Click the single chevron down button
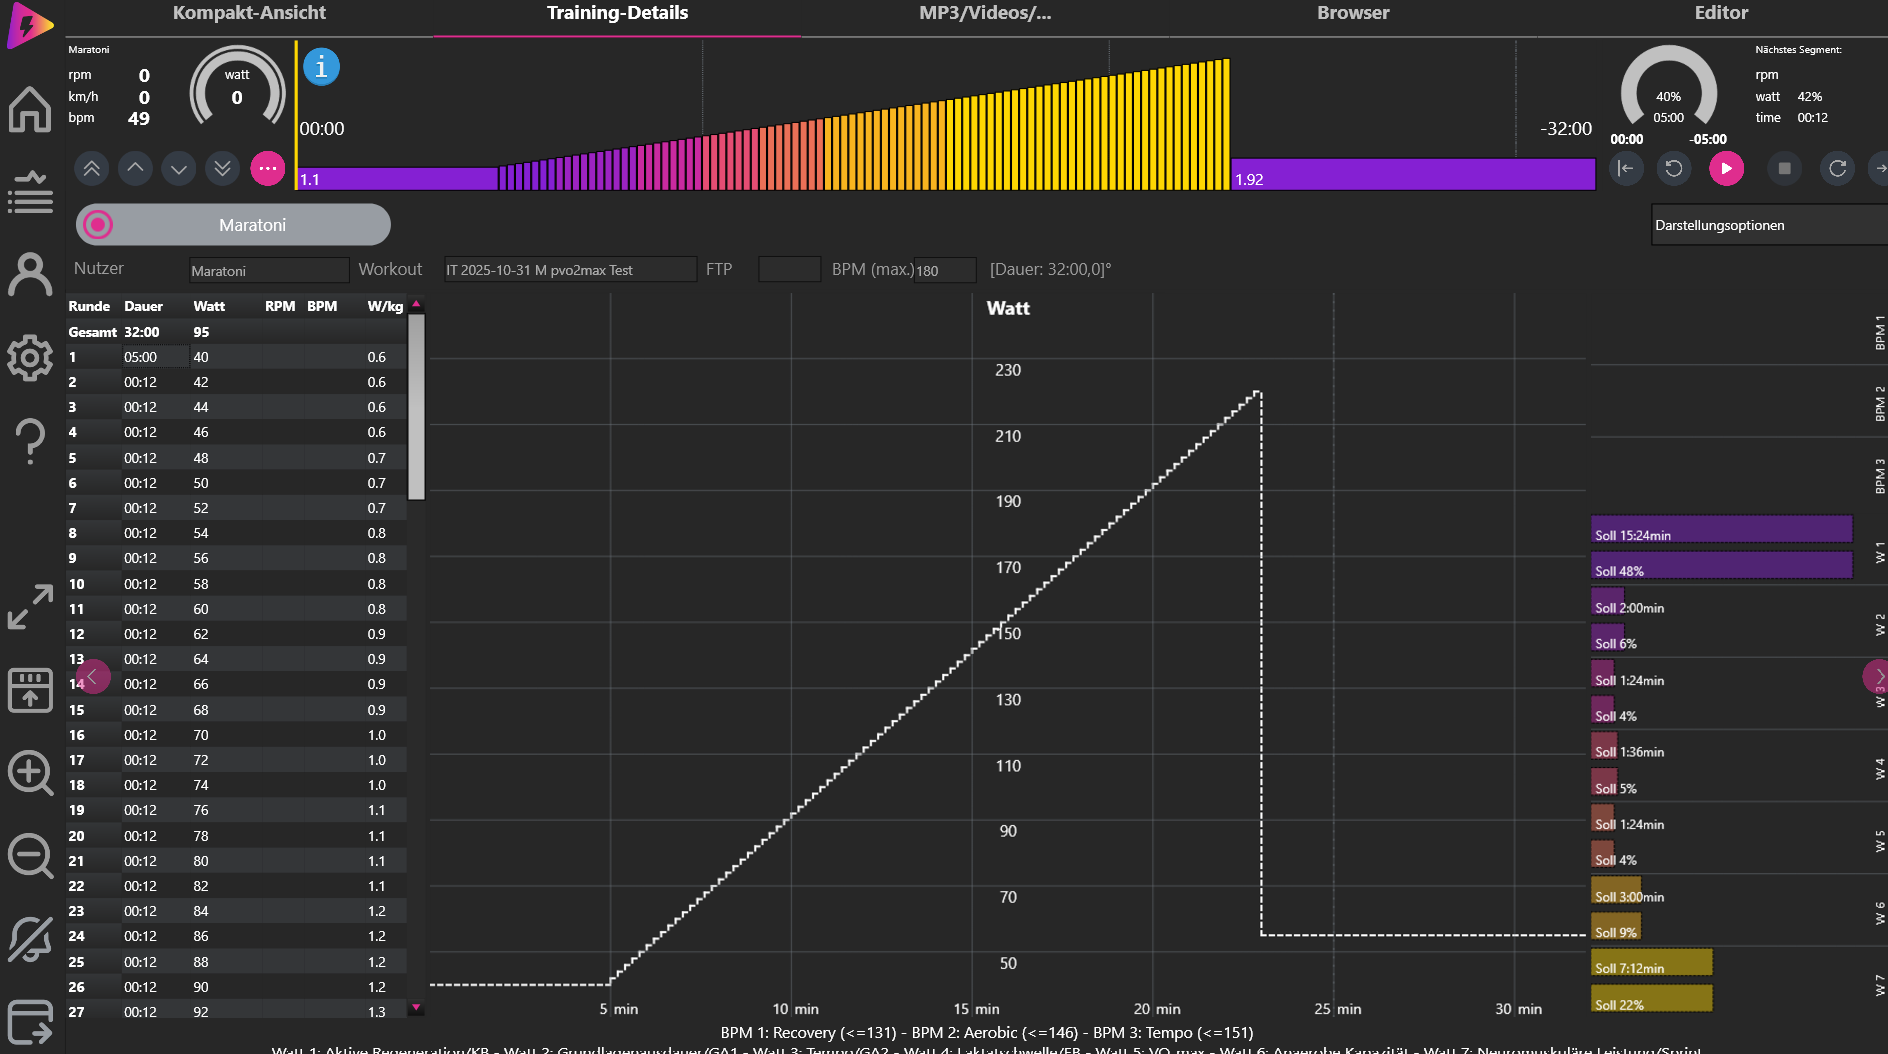This screenshot has height=1054, width=1888. tap(179, 168)
